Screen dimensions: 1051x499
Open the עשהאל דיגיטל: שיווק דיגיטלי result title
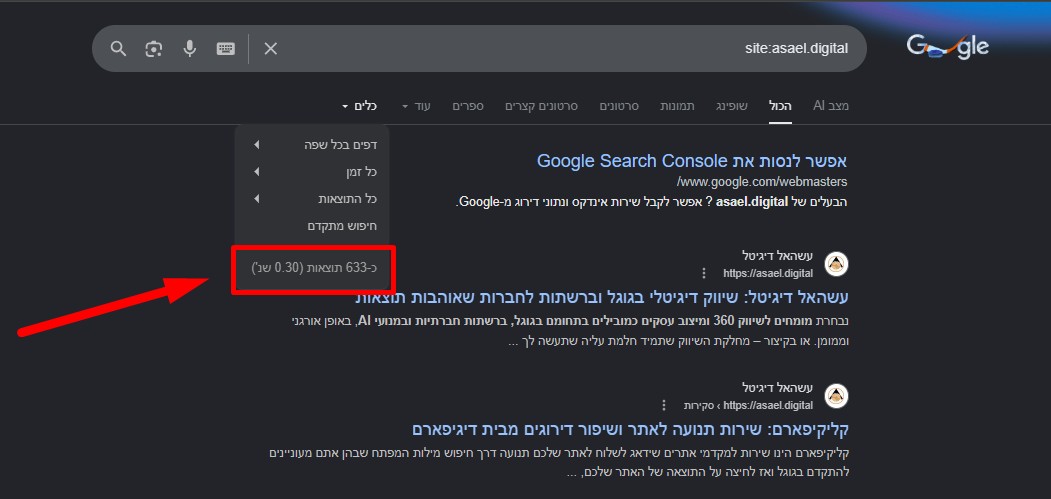click(x=601, y=297)
